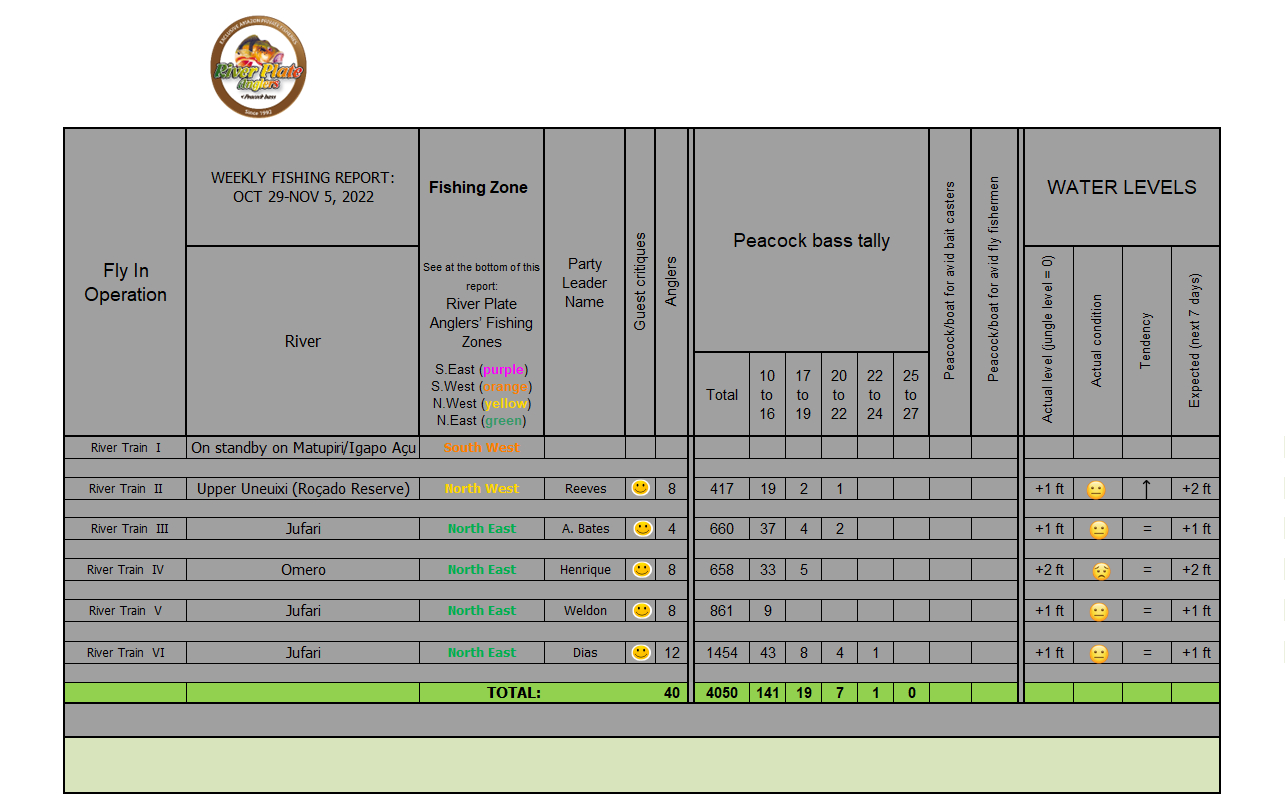Click the guest critique smiley for Weldon
Screen dimensions: 1285x811
click(x=641, y=610)
